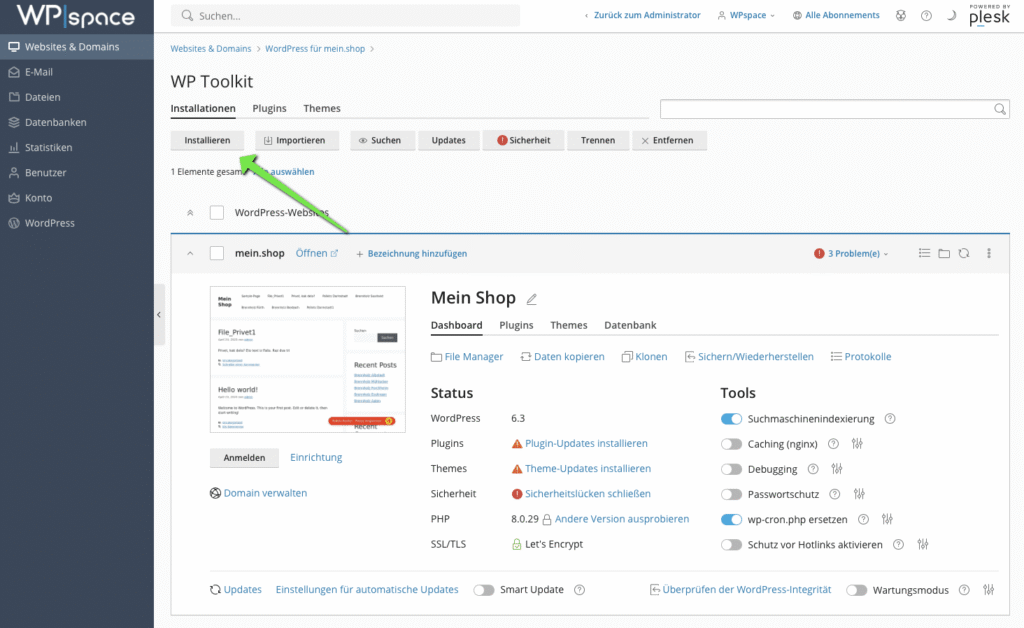Viewport: 1024px width, 628px height.
Task: Open the three-dot menu of mein.shop
Action: click(x=989, y=253)
